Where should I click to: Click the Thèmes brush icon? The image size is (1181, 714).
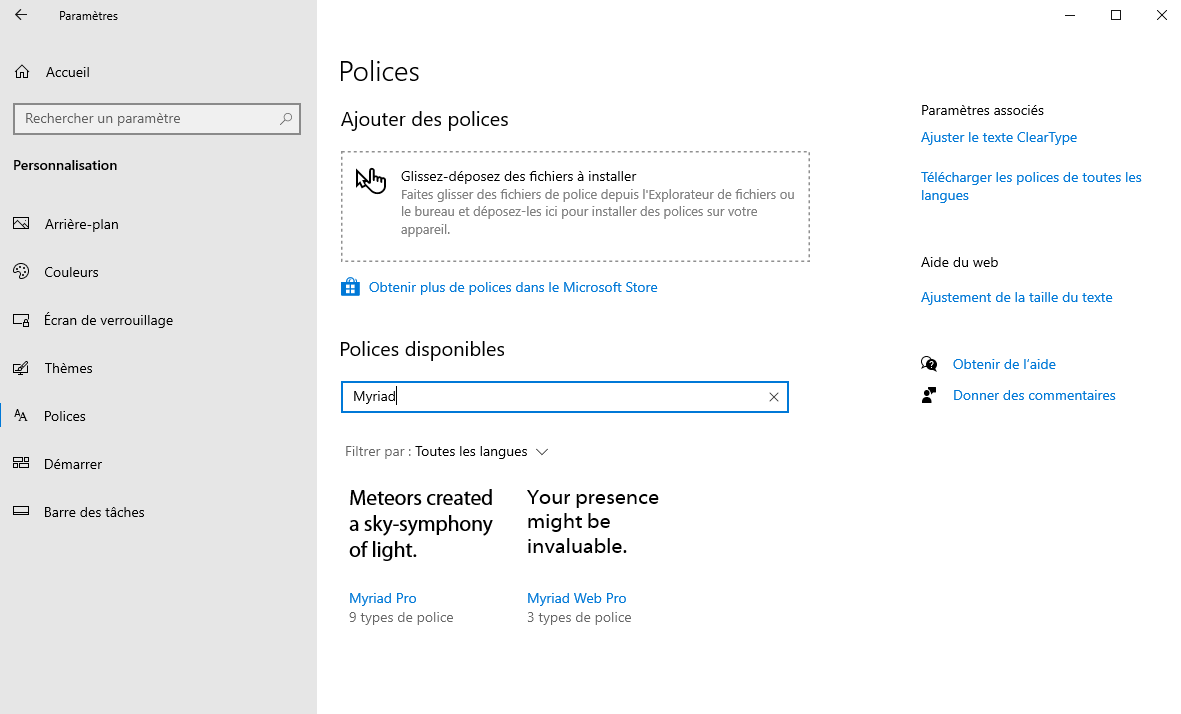click(21, 368)
